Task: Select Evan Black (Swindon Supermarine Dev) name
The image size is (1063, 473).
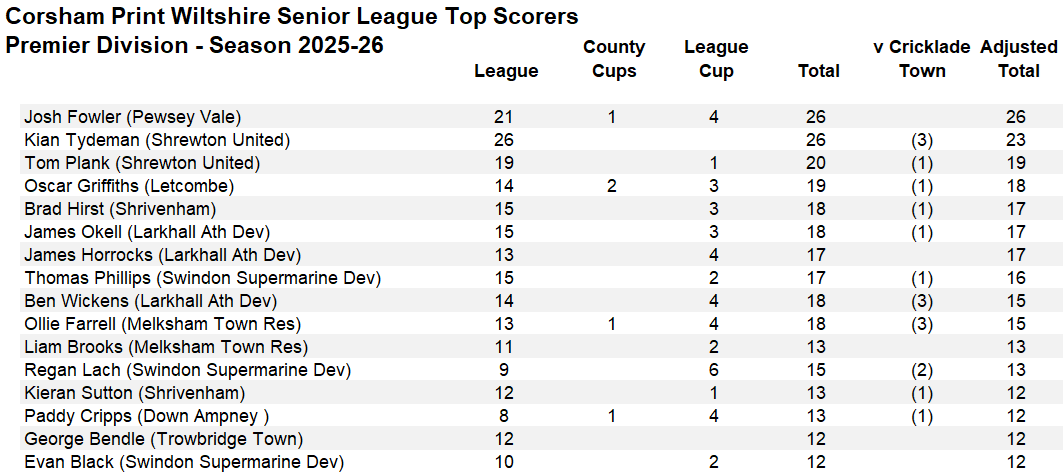Action: 184,463
